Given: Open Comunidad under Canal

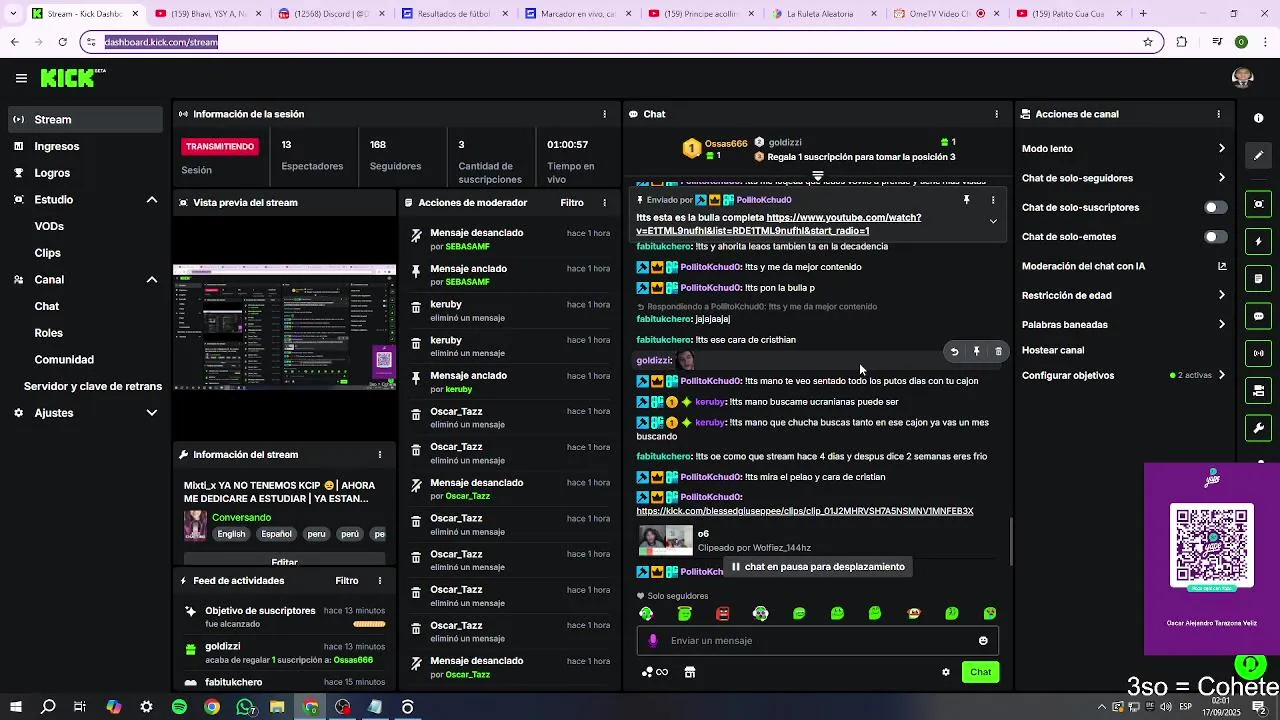Looking at the screenshot, I should pyautogui.click(x=64, y=360).
